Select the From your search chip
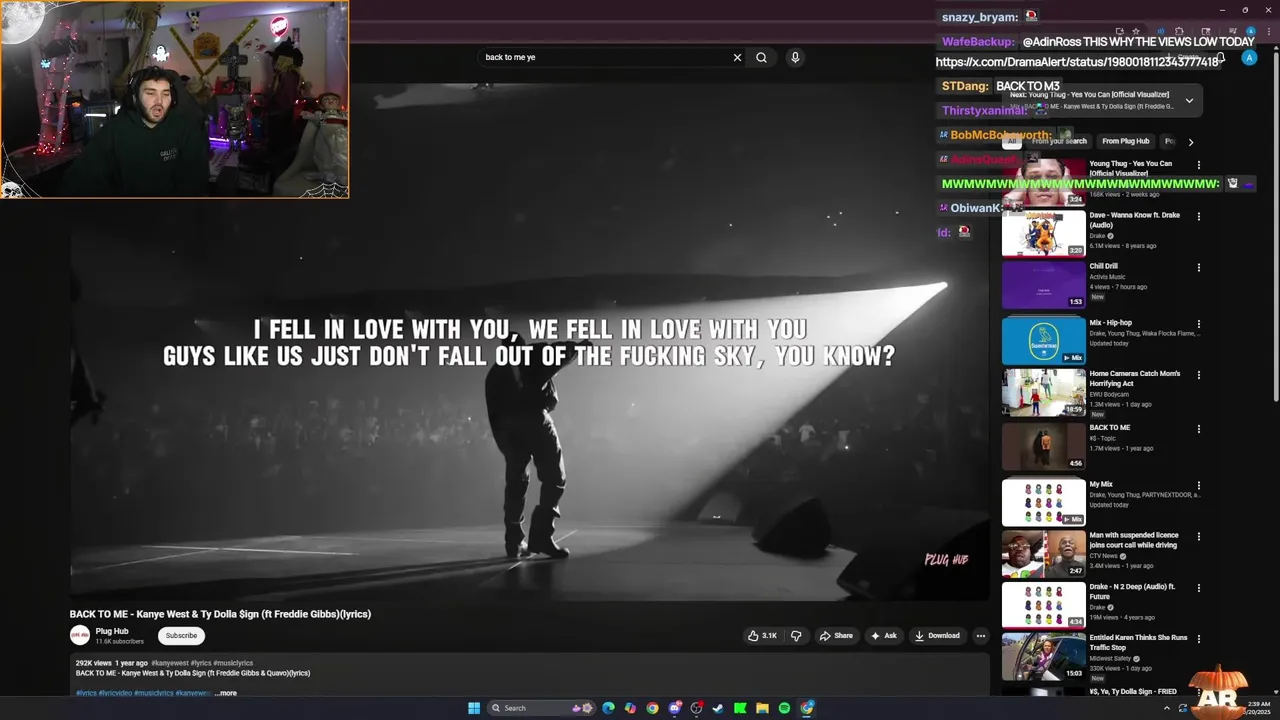Viewport: 1280px width, 720px height. coord(1059,141)
